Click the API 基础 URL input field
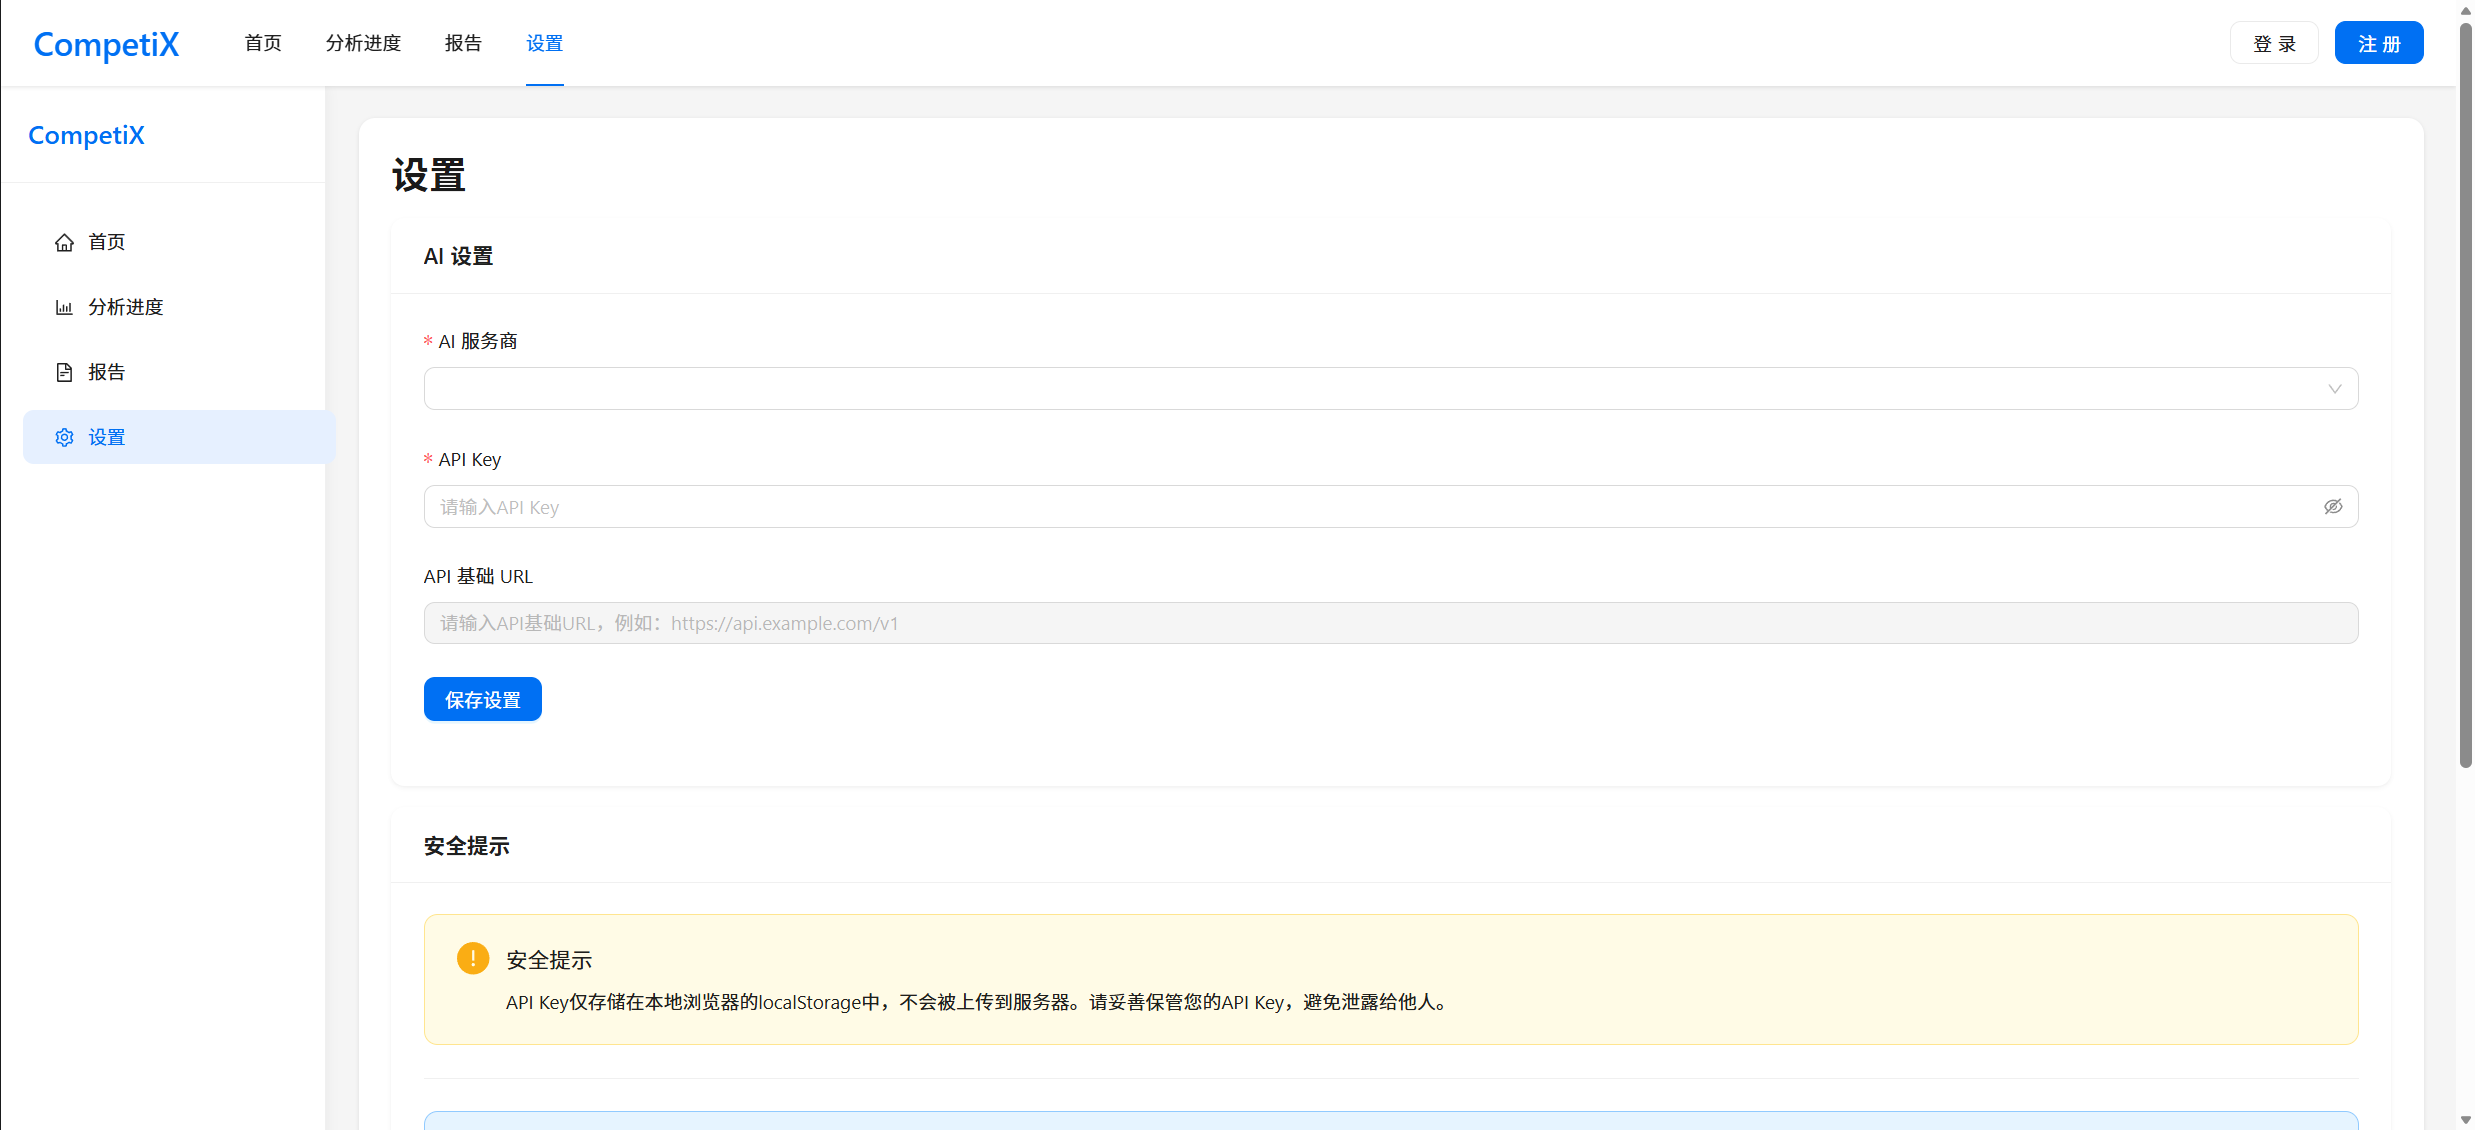 [x=1390, y=623]
